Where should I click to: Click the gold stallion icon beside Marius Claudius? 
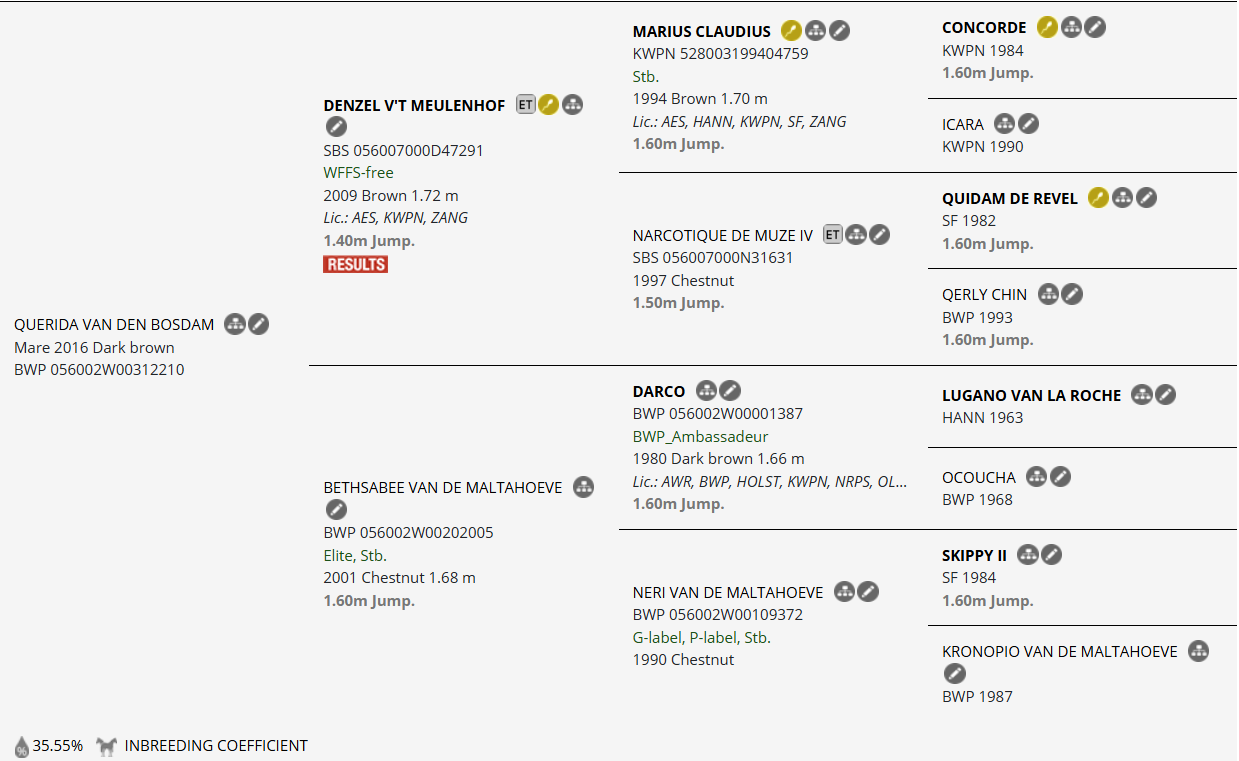[x=792, y=31]
